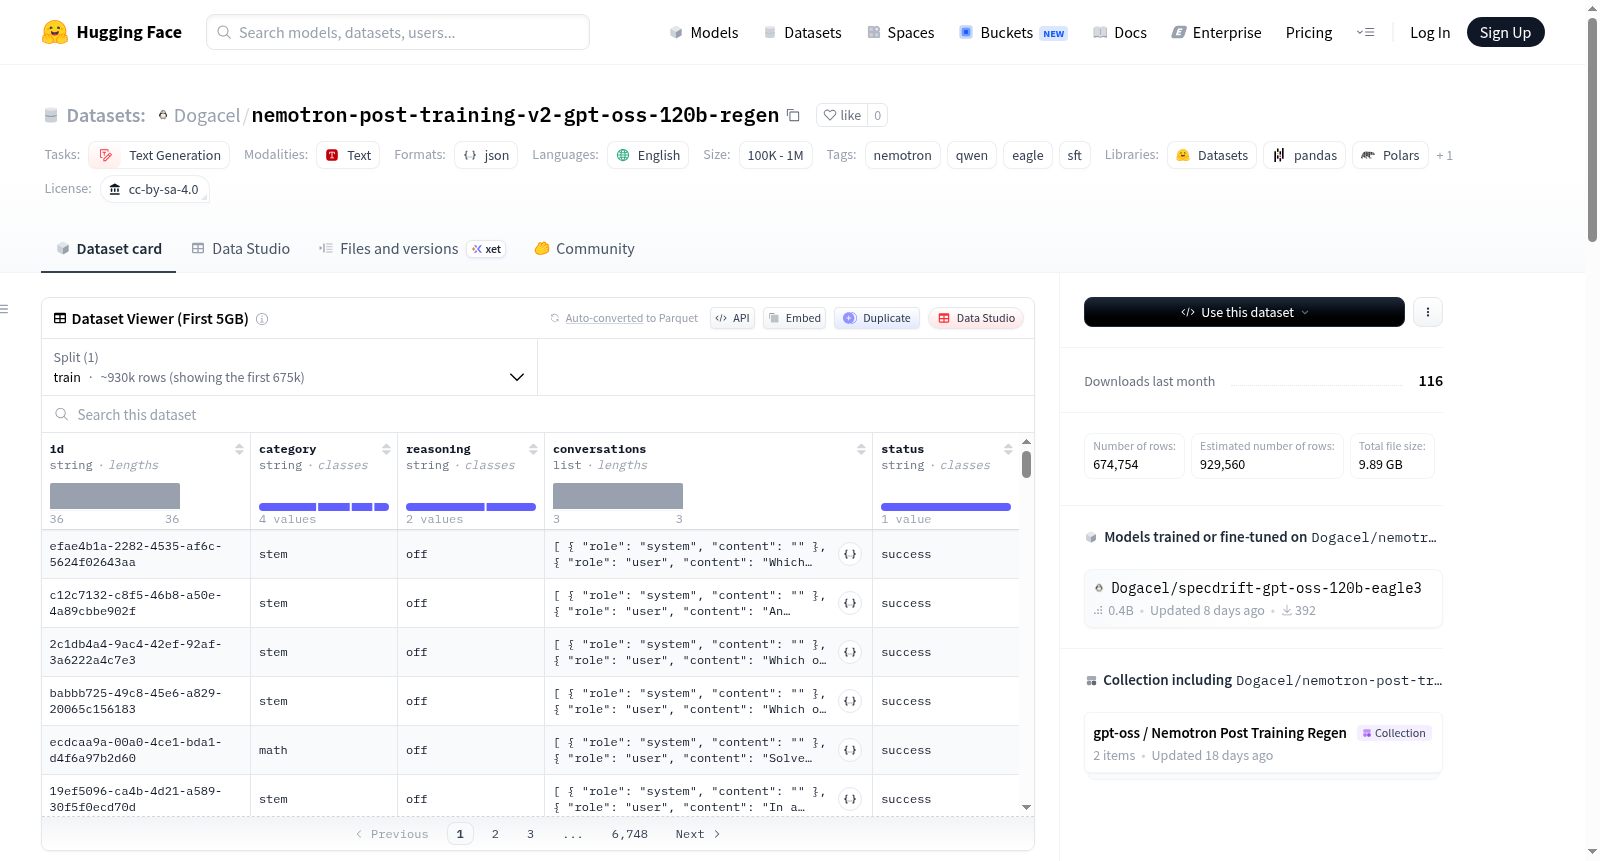This screenshot has width=1600, height=861.
Task: Click the Embed button
Action: (794, 318)
